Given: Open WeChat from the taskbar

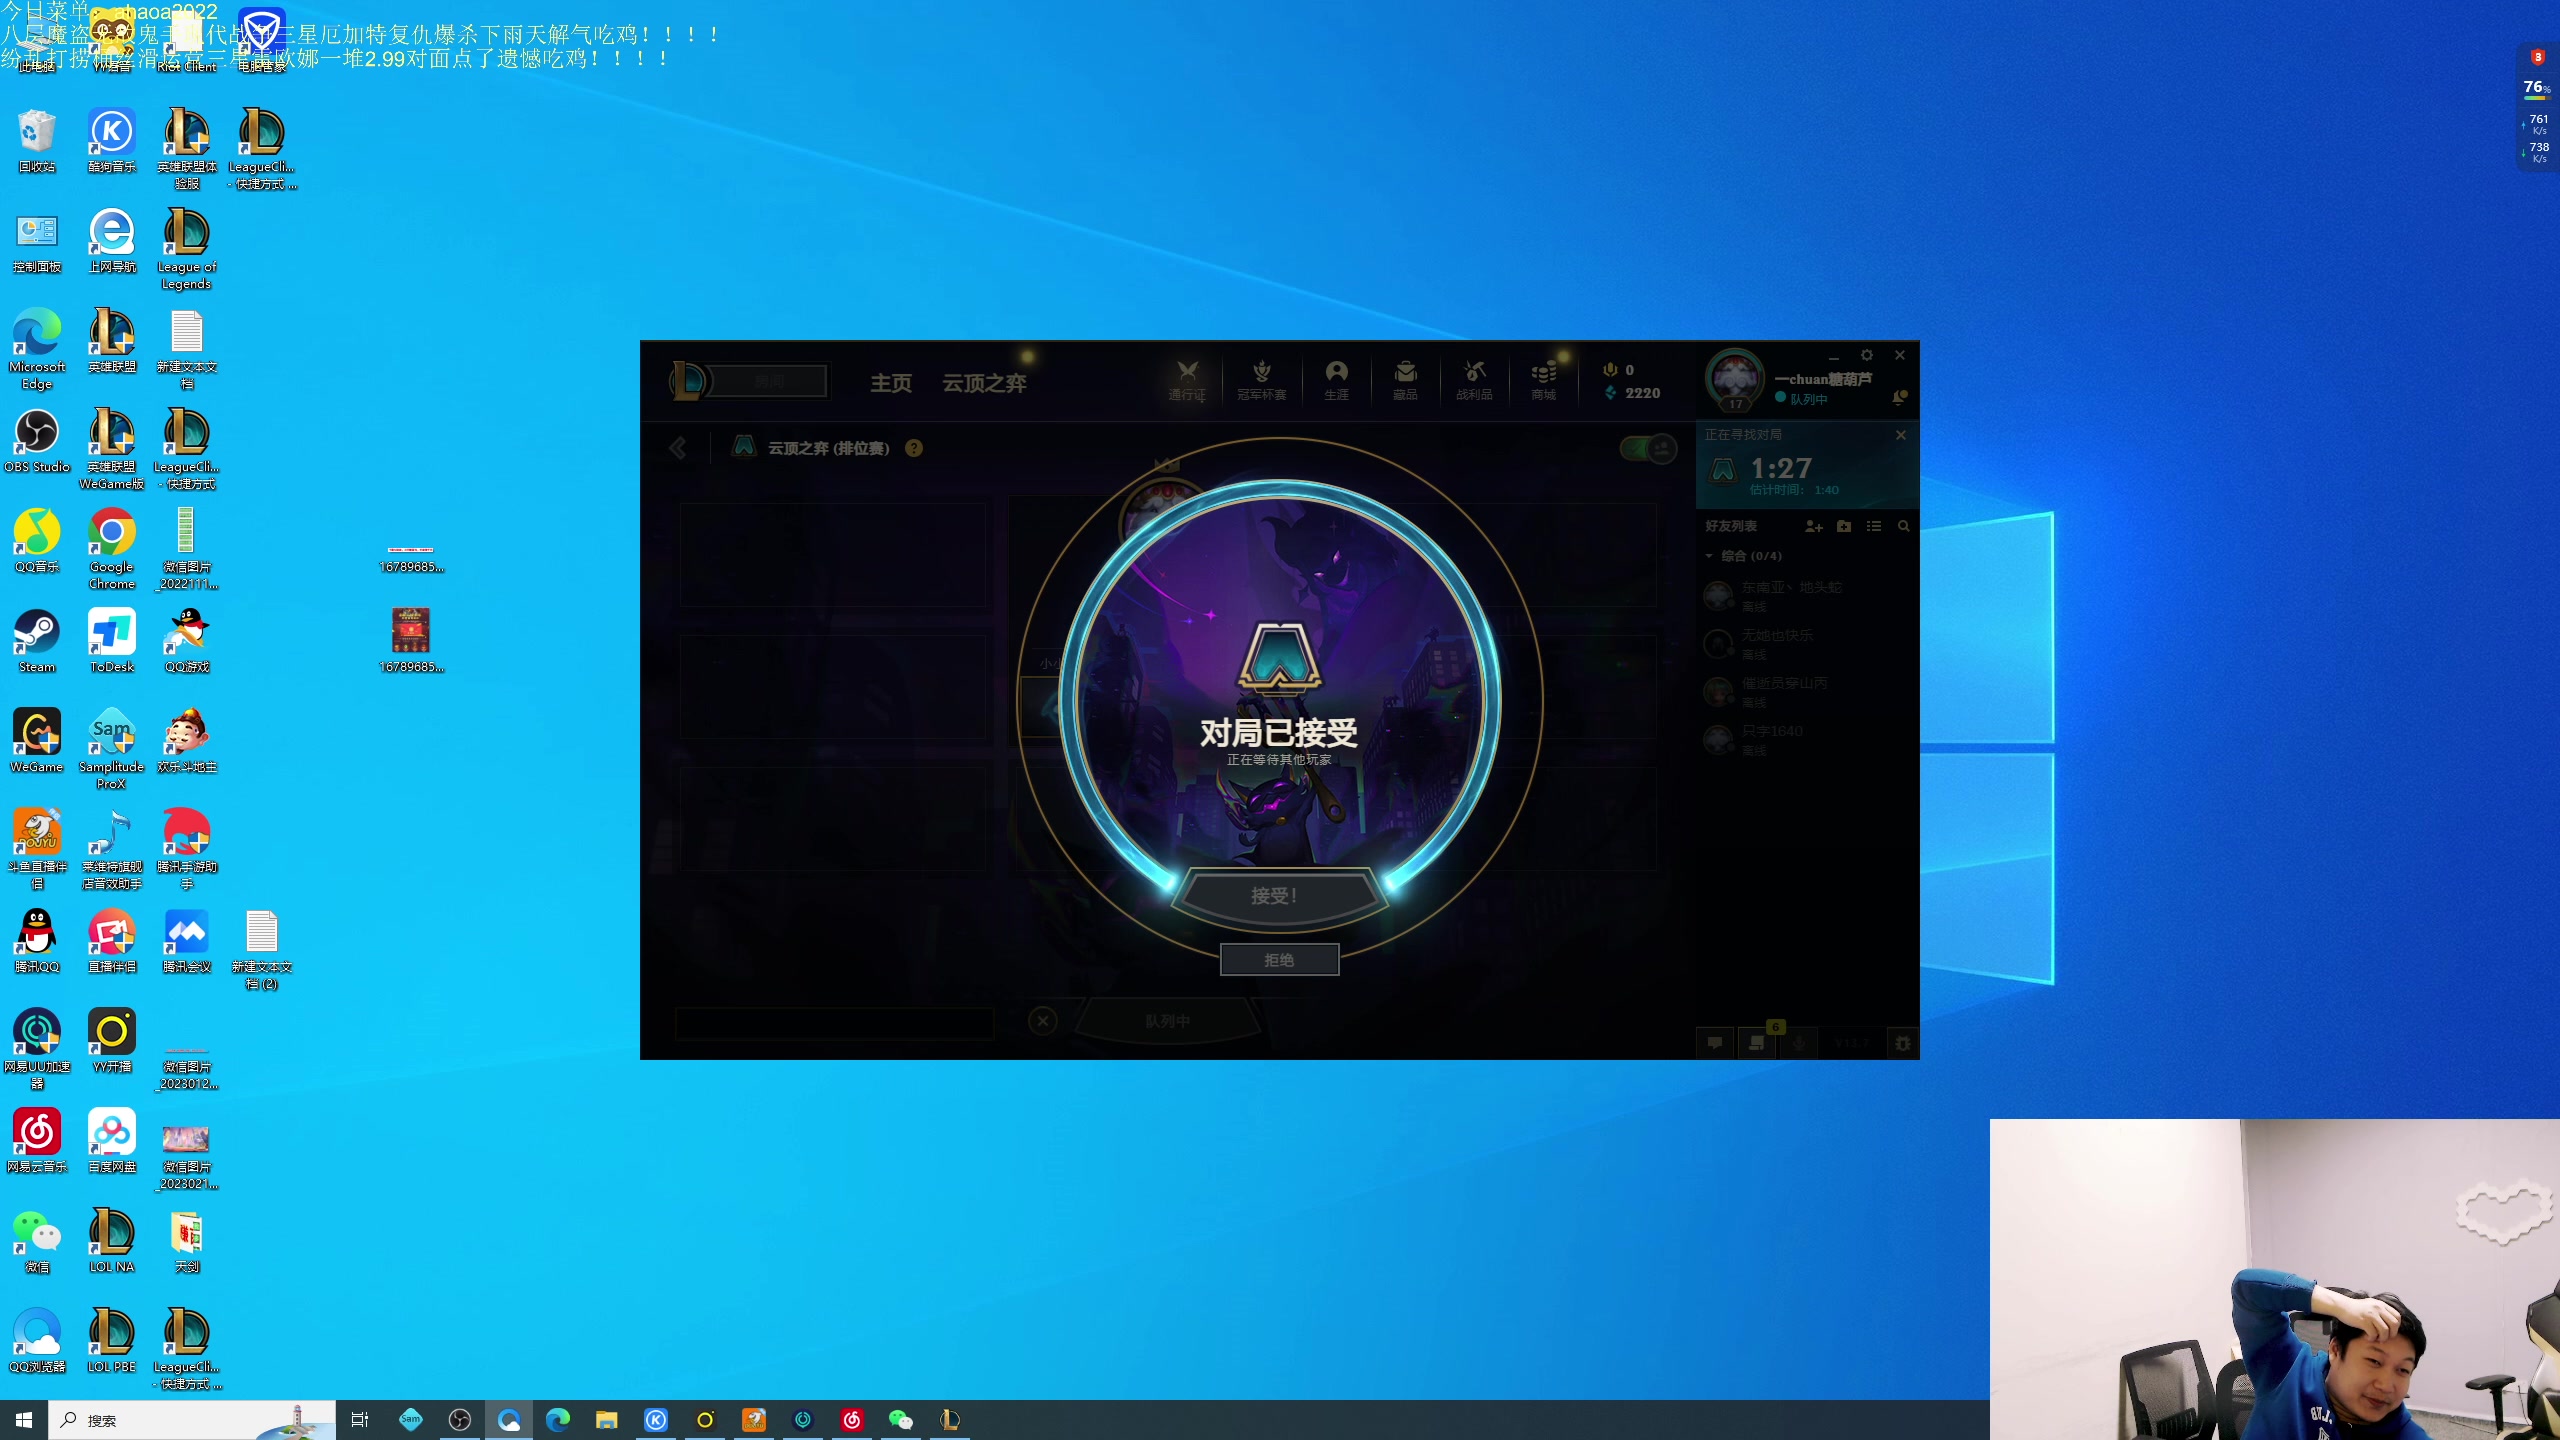Looking at the screenshot, I should [x=901, y=1420].
